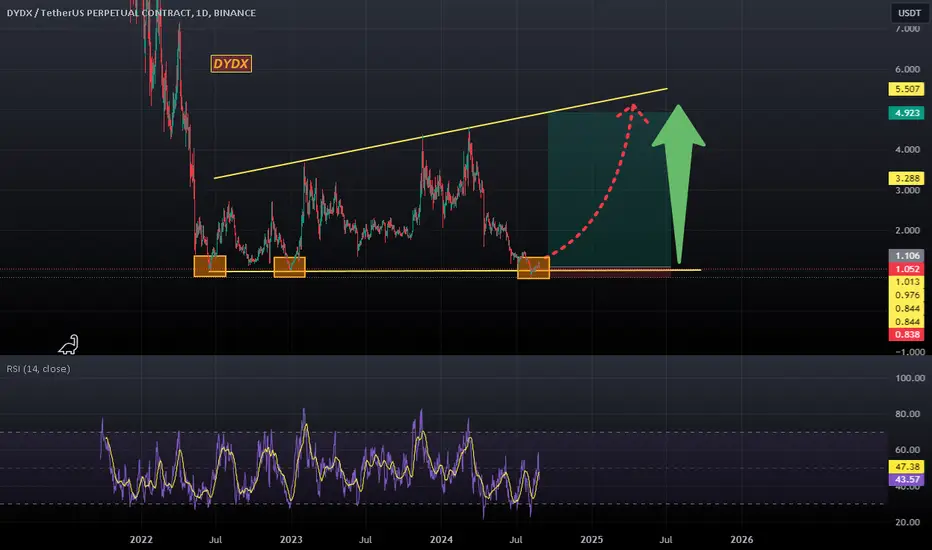Click the 0.838 red price label
The image size is (932, 550).
point(906,334)
